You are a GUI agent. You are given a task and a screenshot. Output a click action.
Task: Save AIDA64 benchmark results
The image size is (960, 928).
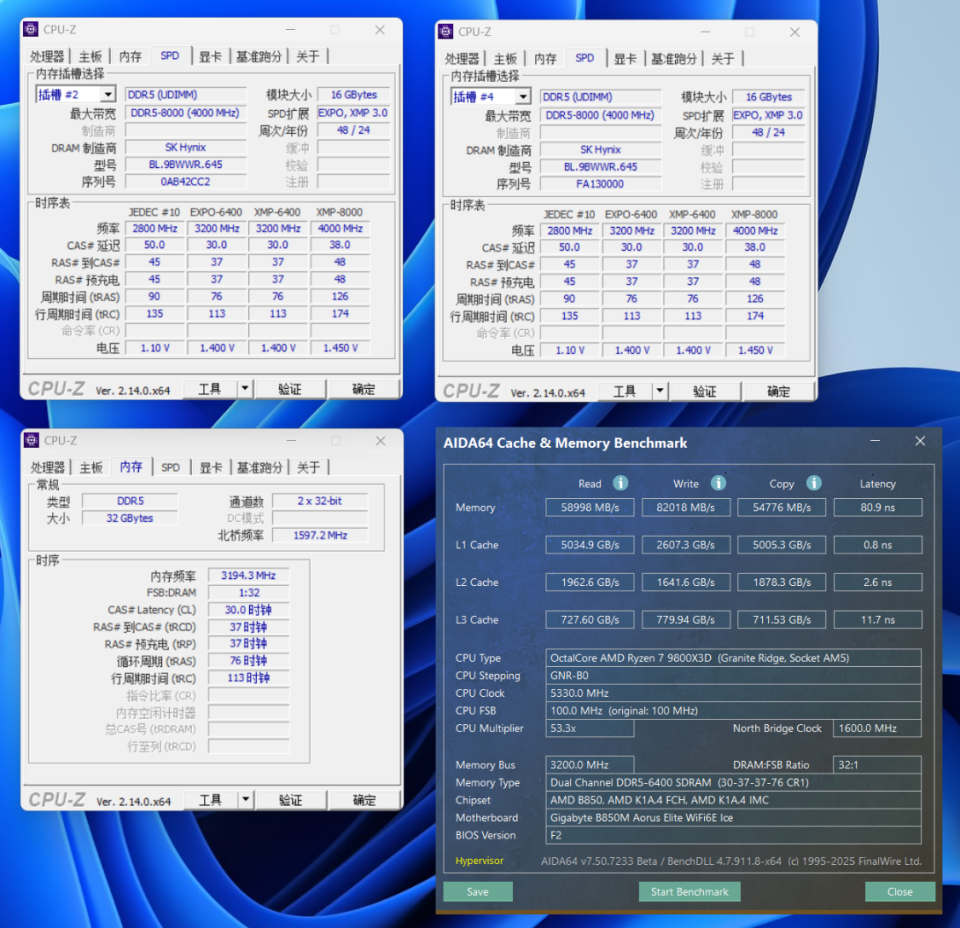[x=478, y=891]
